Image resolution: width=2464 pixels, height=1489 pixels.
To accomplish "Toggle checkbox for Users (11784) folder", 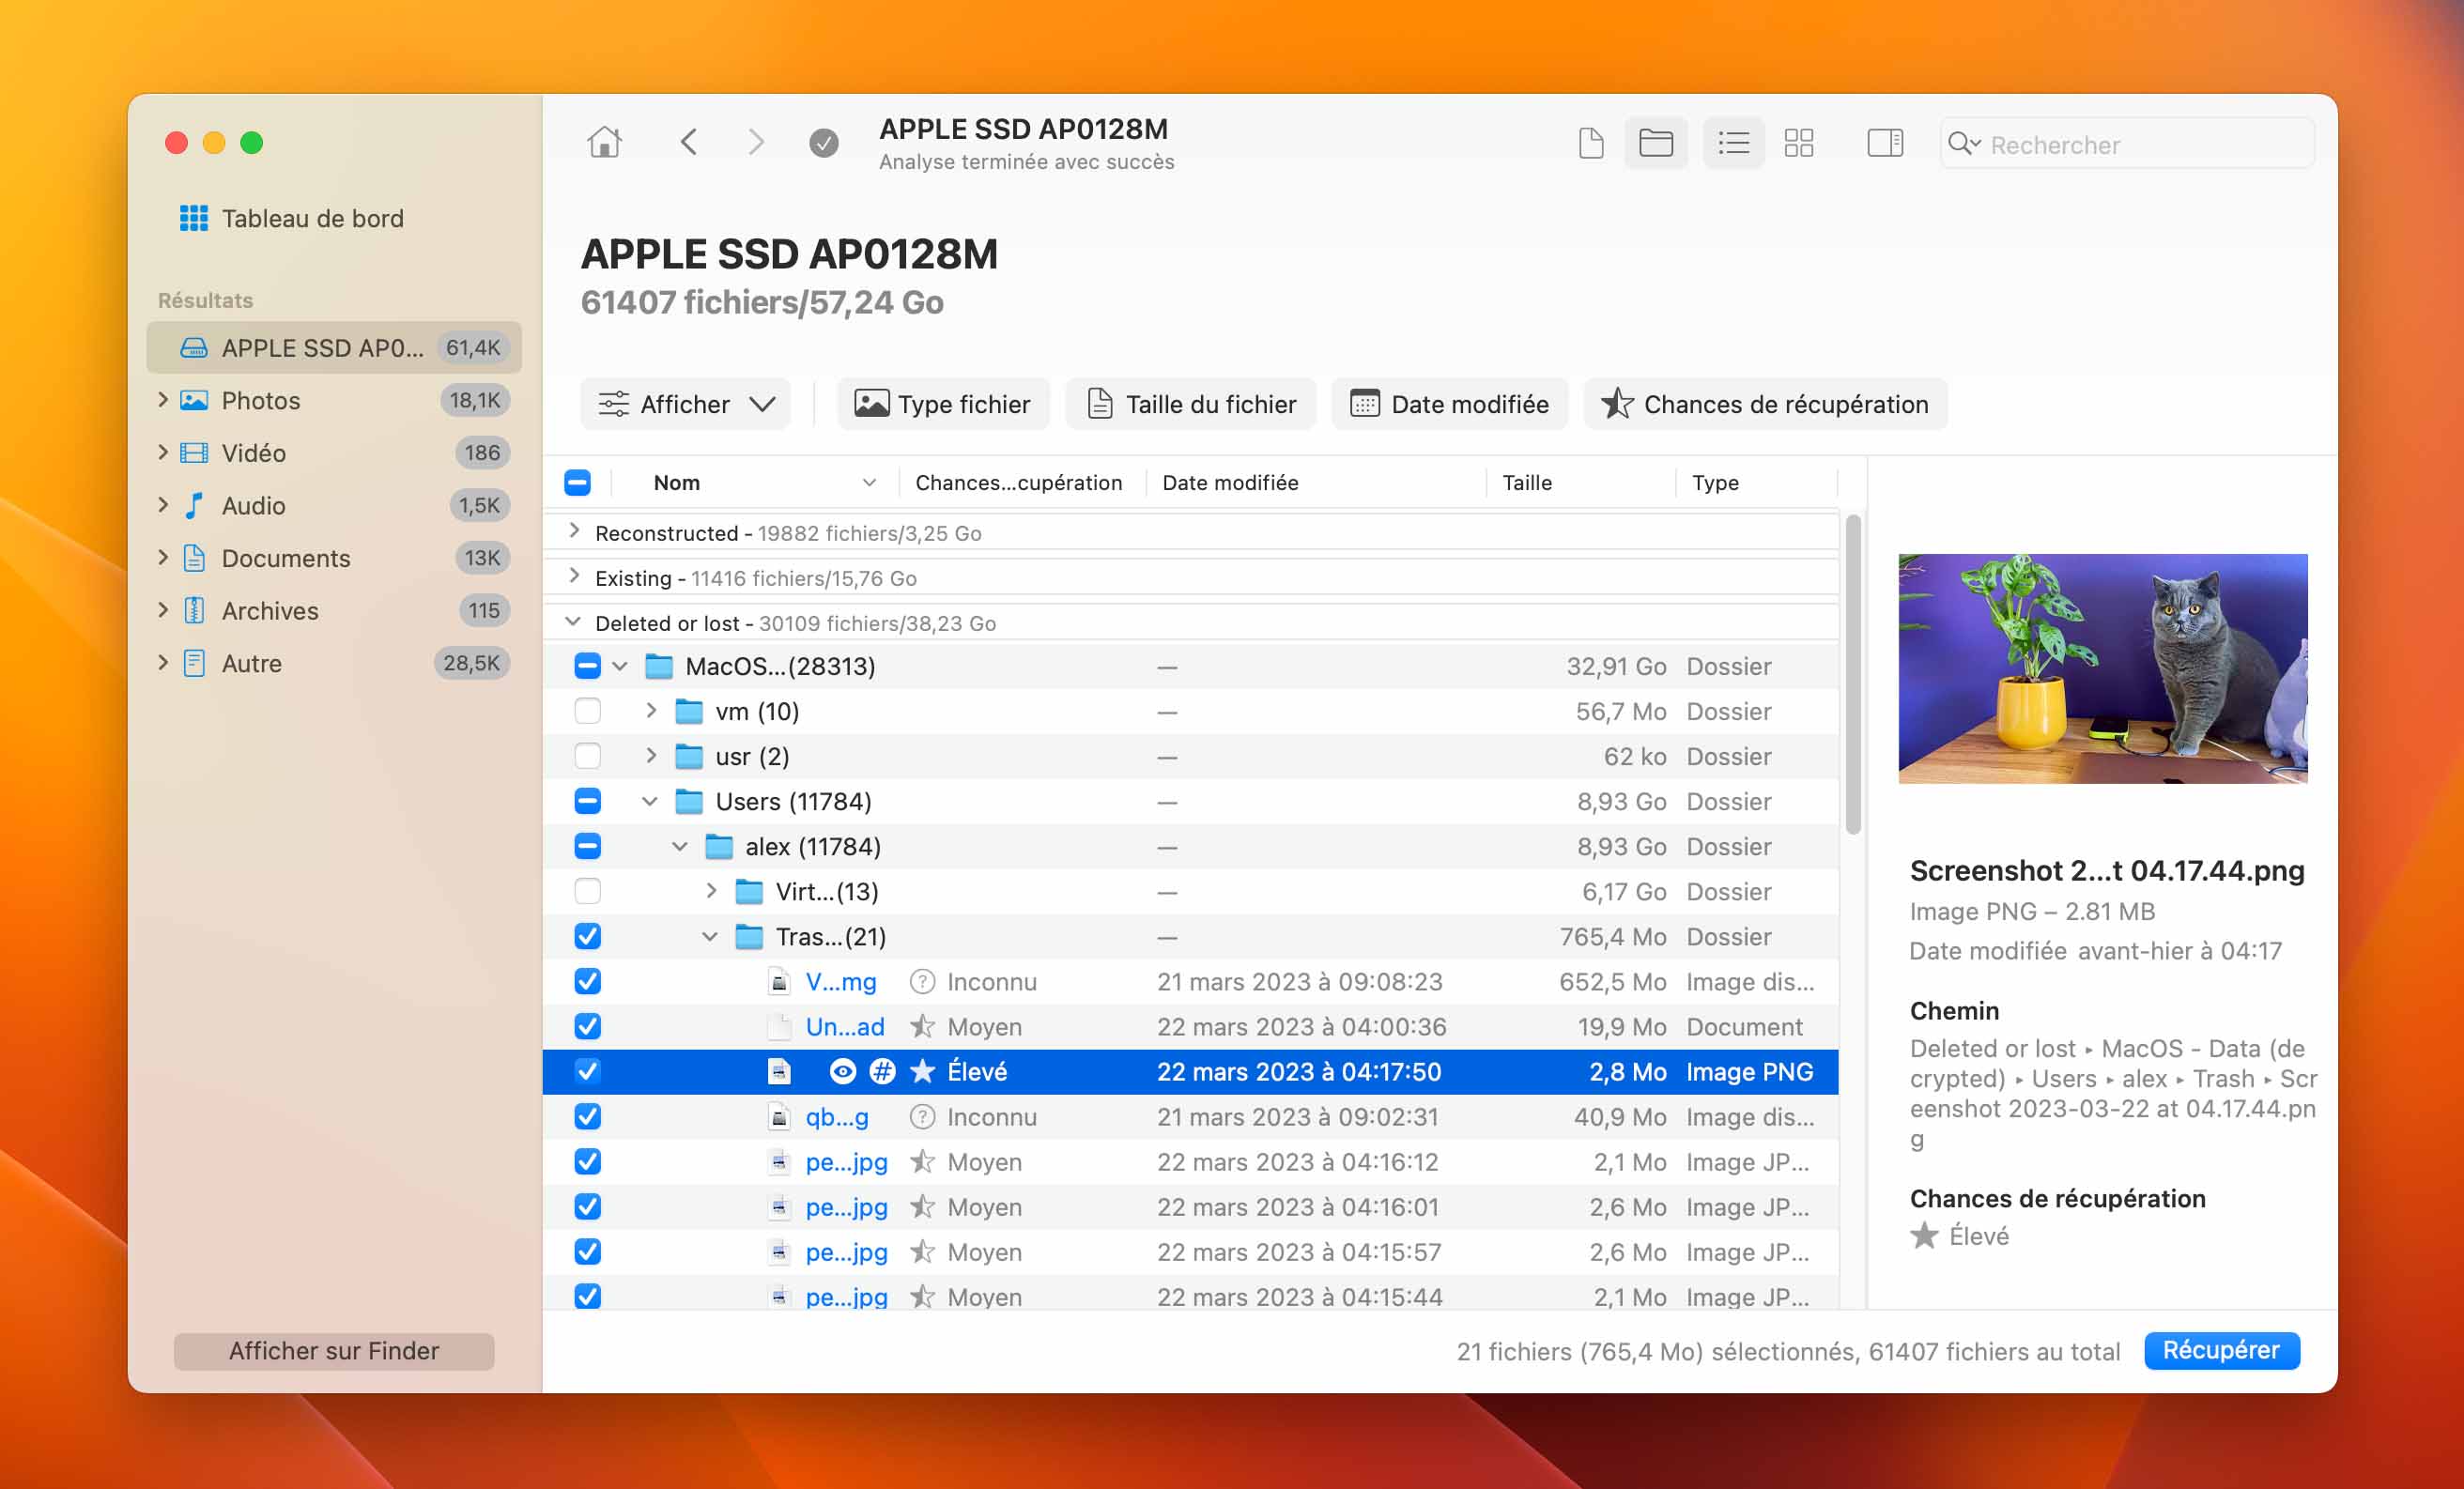I will click(x=588, y=801).
